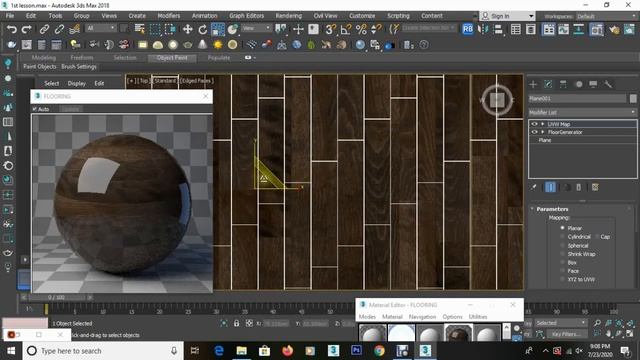The width and height of the screenshot is (640, 360).
Task: Open the Utilities wrench icon
Action: (608, 84)
